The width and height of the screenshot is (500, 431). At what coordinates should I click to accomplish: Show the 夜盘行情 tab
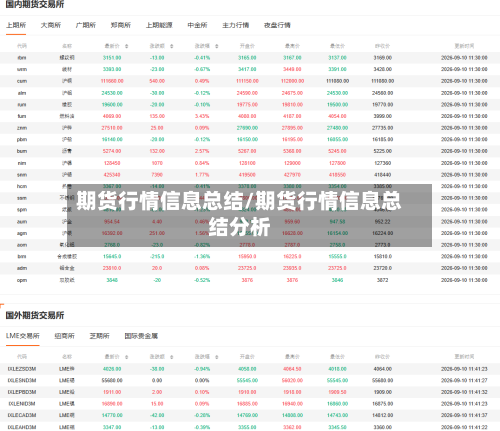tap(277, 25)
